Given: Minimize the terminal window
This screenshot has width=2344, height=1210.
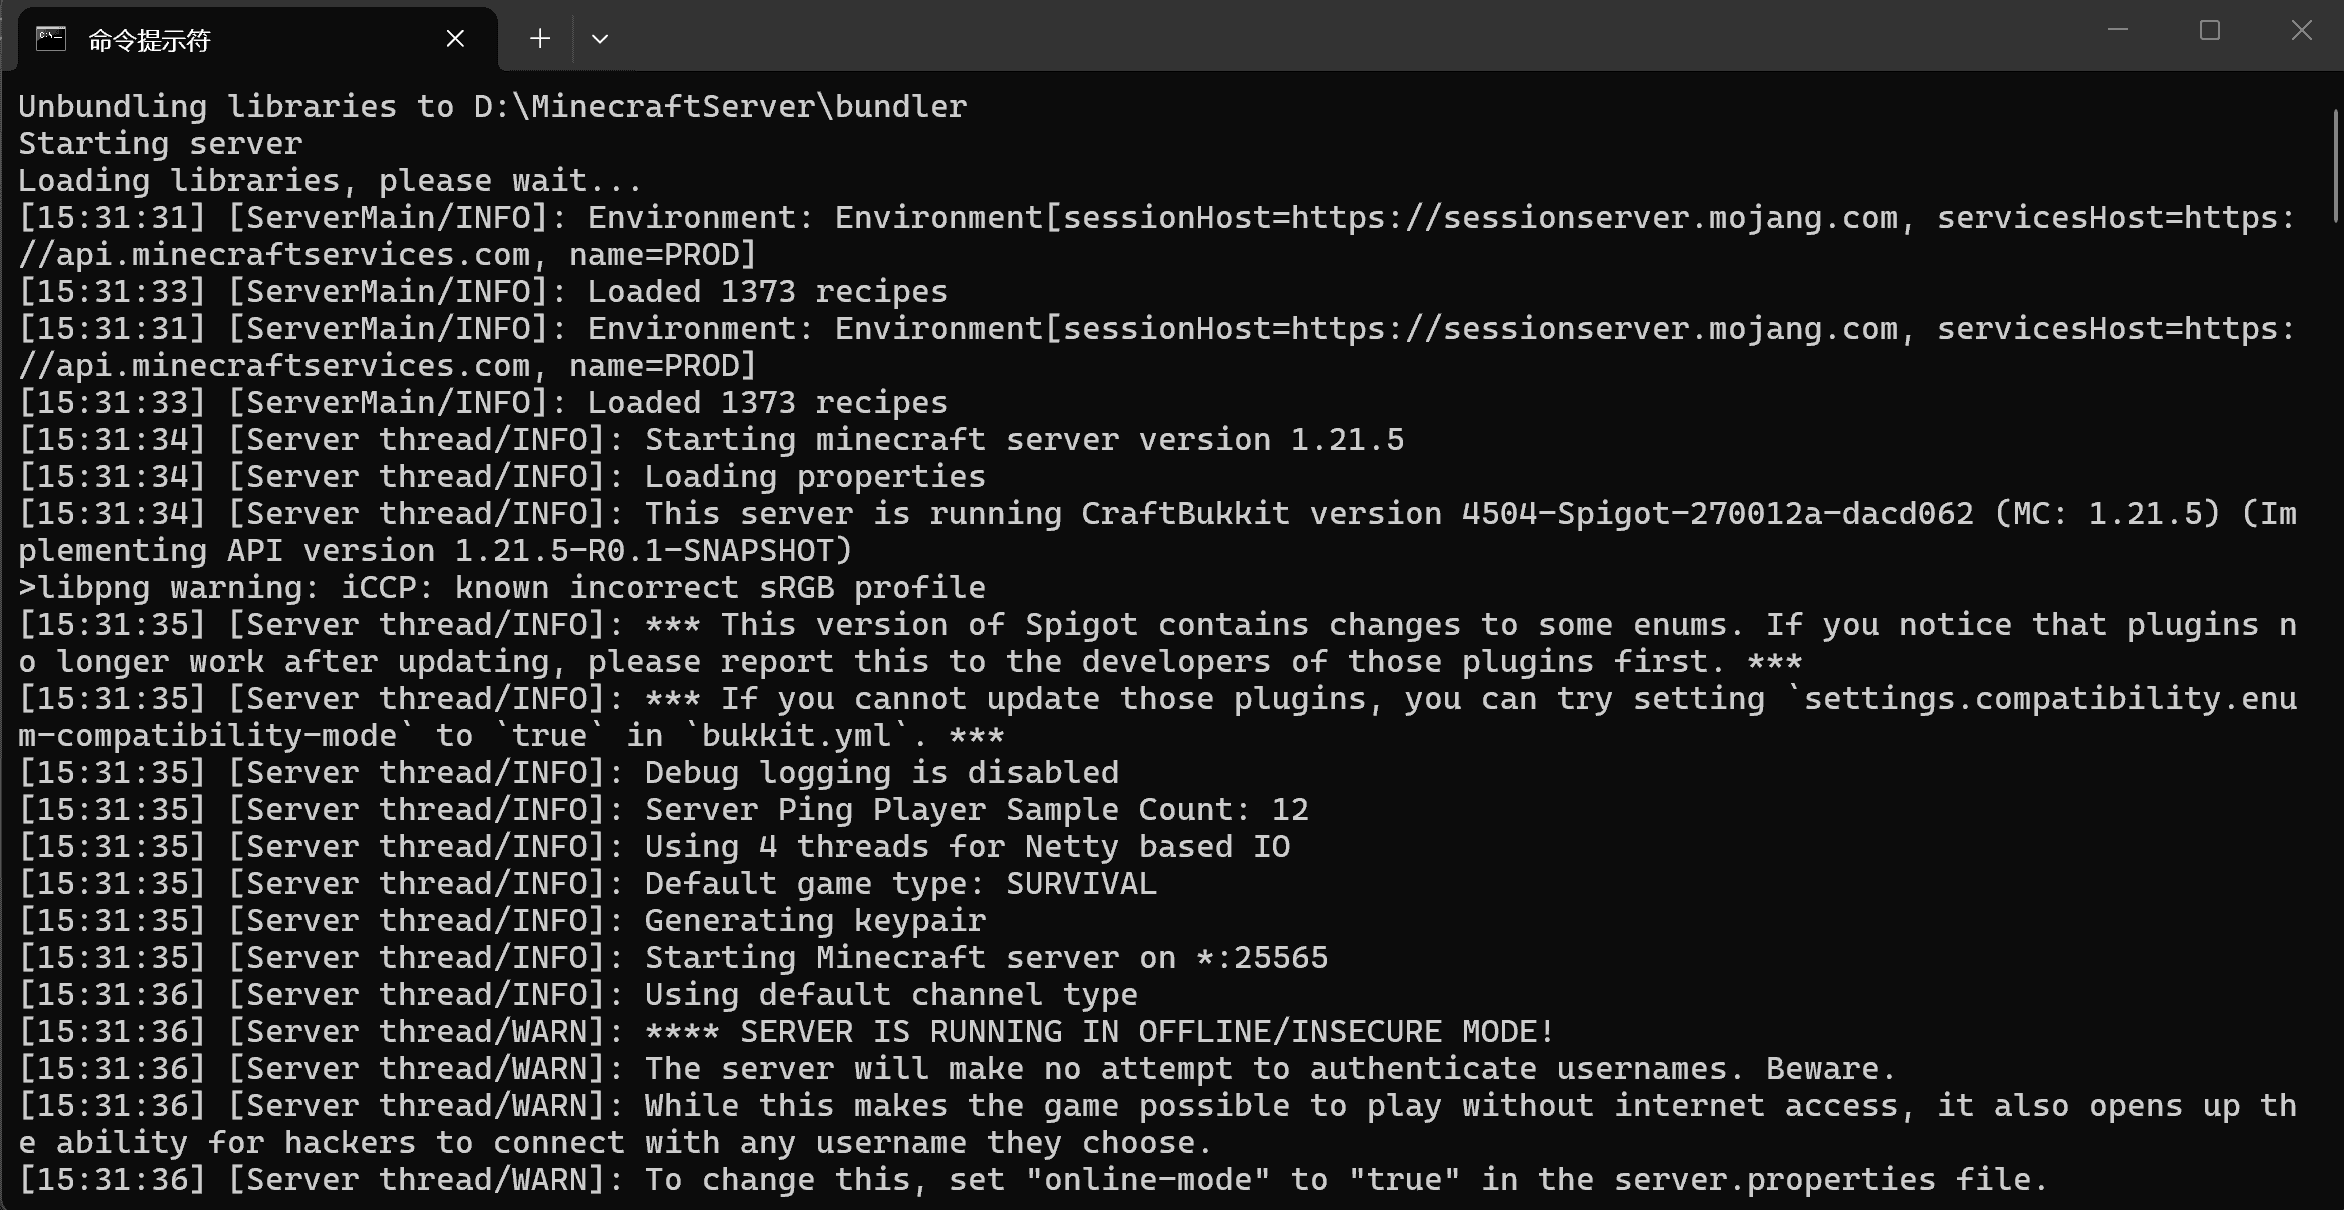Looking at the screenshot, I should 2118,31.
